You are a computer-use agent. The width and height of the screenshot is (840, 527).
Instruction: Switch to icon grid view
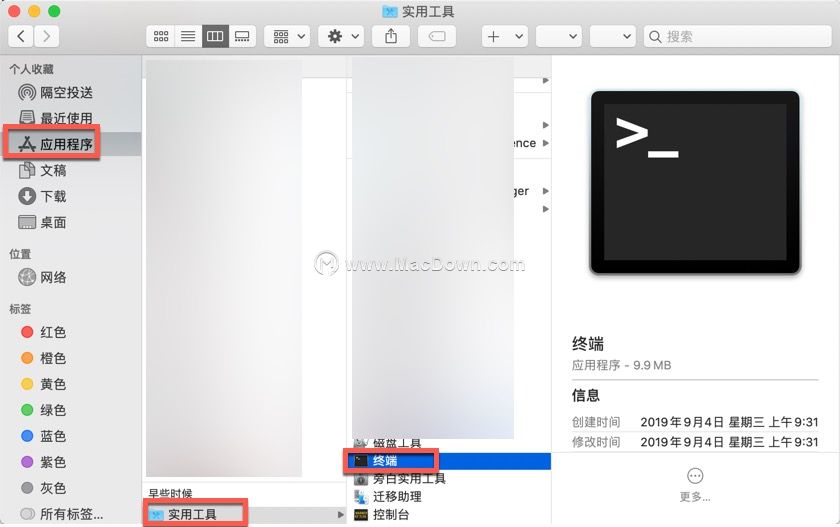coord(161,36)
